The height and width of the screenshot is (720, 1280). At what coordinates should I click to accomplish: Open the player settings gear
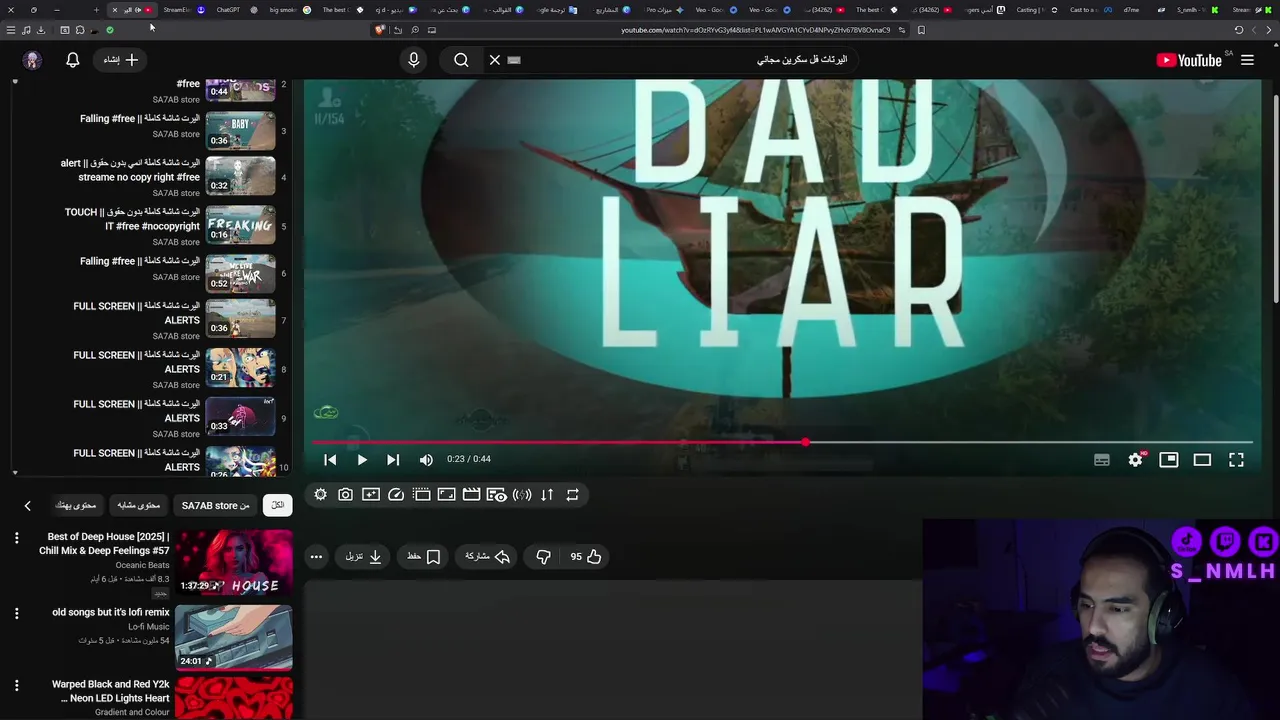click(1136, 460)
